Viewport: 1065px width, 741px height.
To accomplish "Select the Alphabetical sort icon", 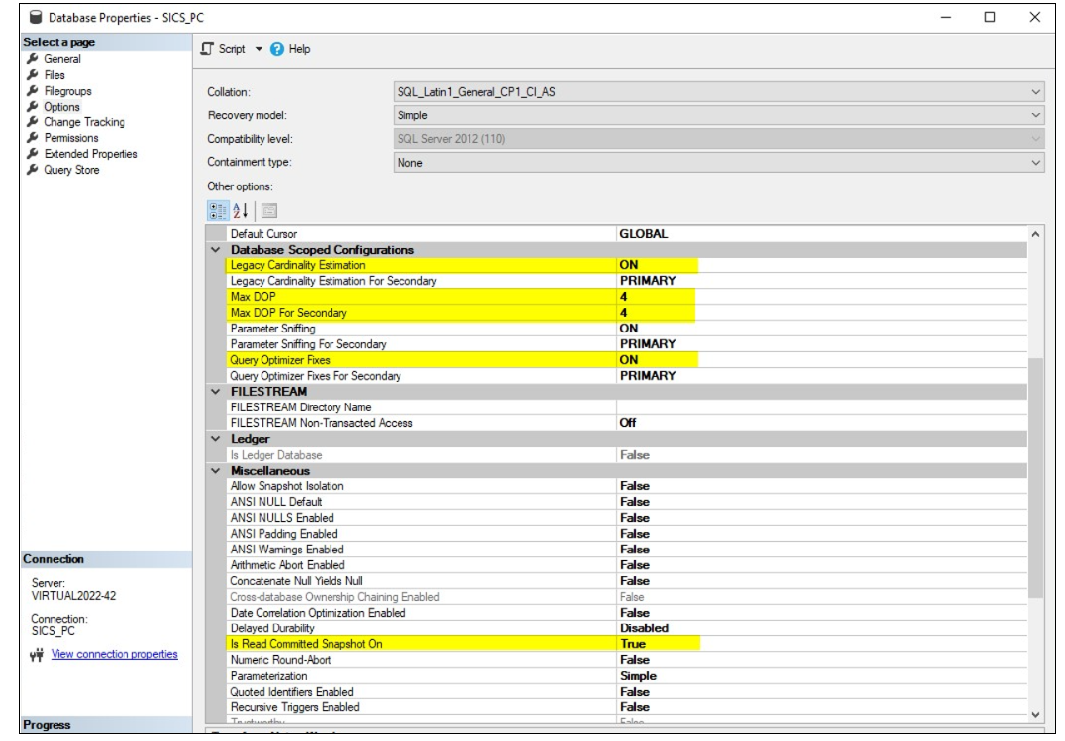I will click(x=240, y=212).
